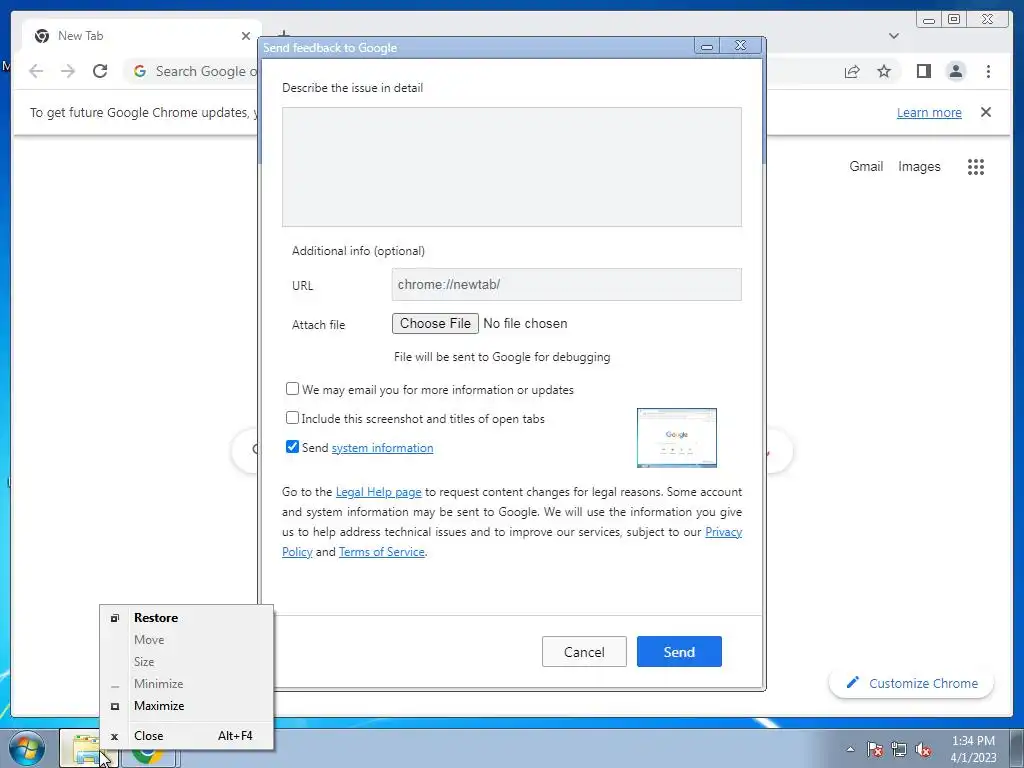The width and height of the screenshot is (1024, 768).
Task: Open Chrome's side panel icon
Action: [923, 71]
